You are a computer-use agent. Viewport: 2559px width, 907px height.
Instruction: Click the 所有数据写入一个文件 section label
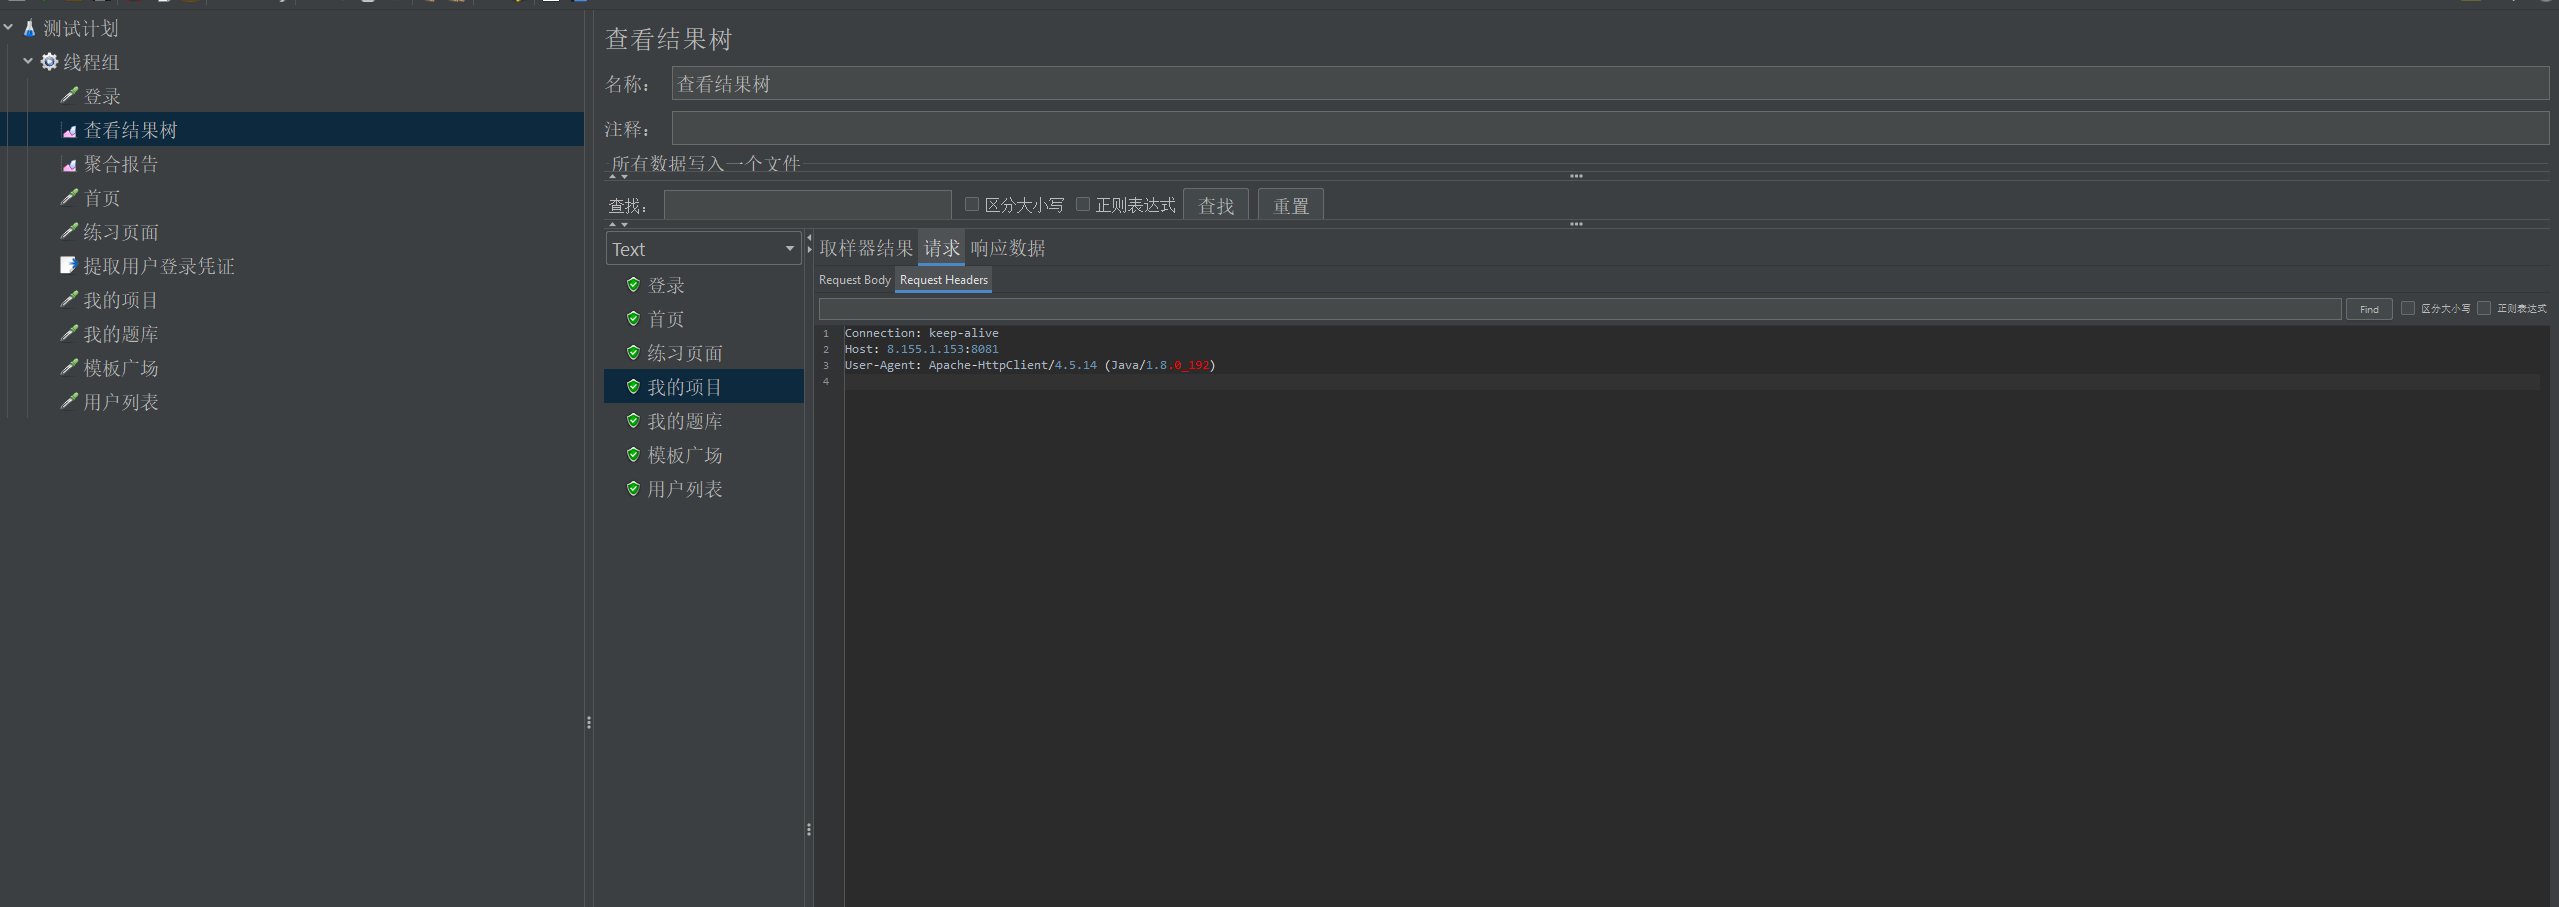706,163
